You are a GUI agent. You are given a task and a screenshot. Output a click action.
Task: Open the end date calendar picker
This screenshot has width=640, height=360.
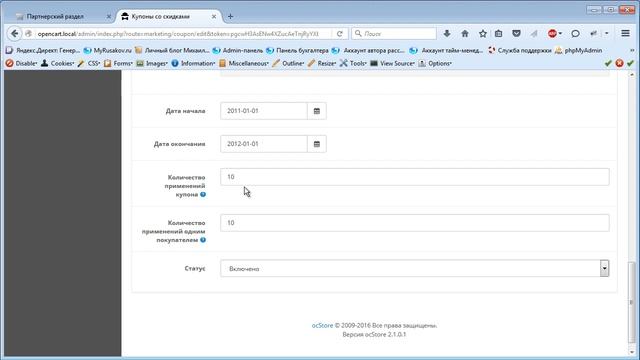(x=317, y=144)
